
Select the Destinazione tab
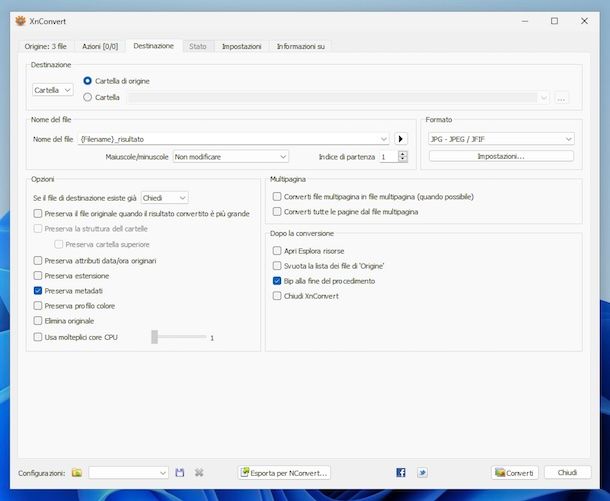[x=154, y=46]
